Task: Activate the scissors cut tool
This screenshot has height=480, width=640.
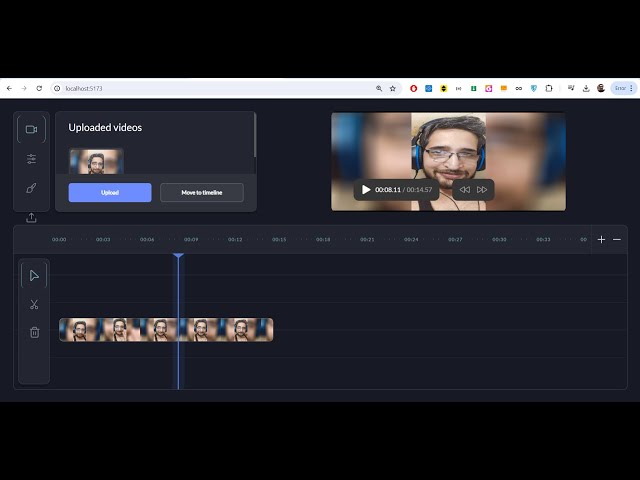Action: 34,304
